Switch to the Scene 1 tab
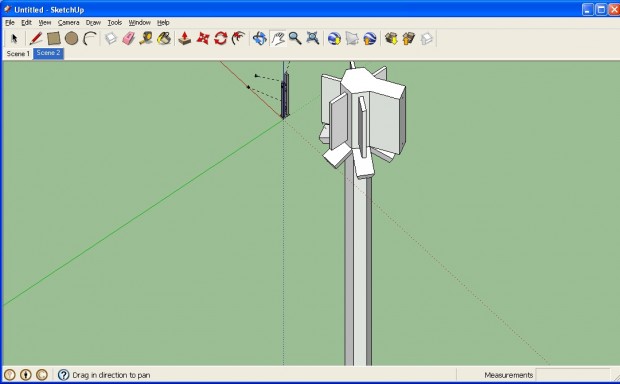The width and height of the screenshot is (620, 384). click(18, 53)
